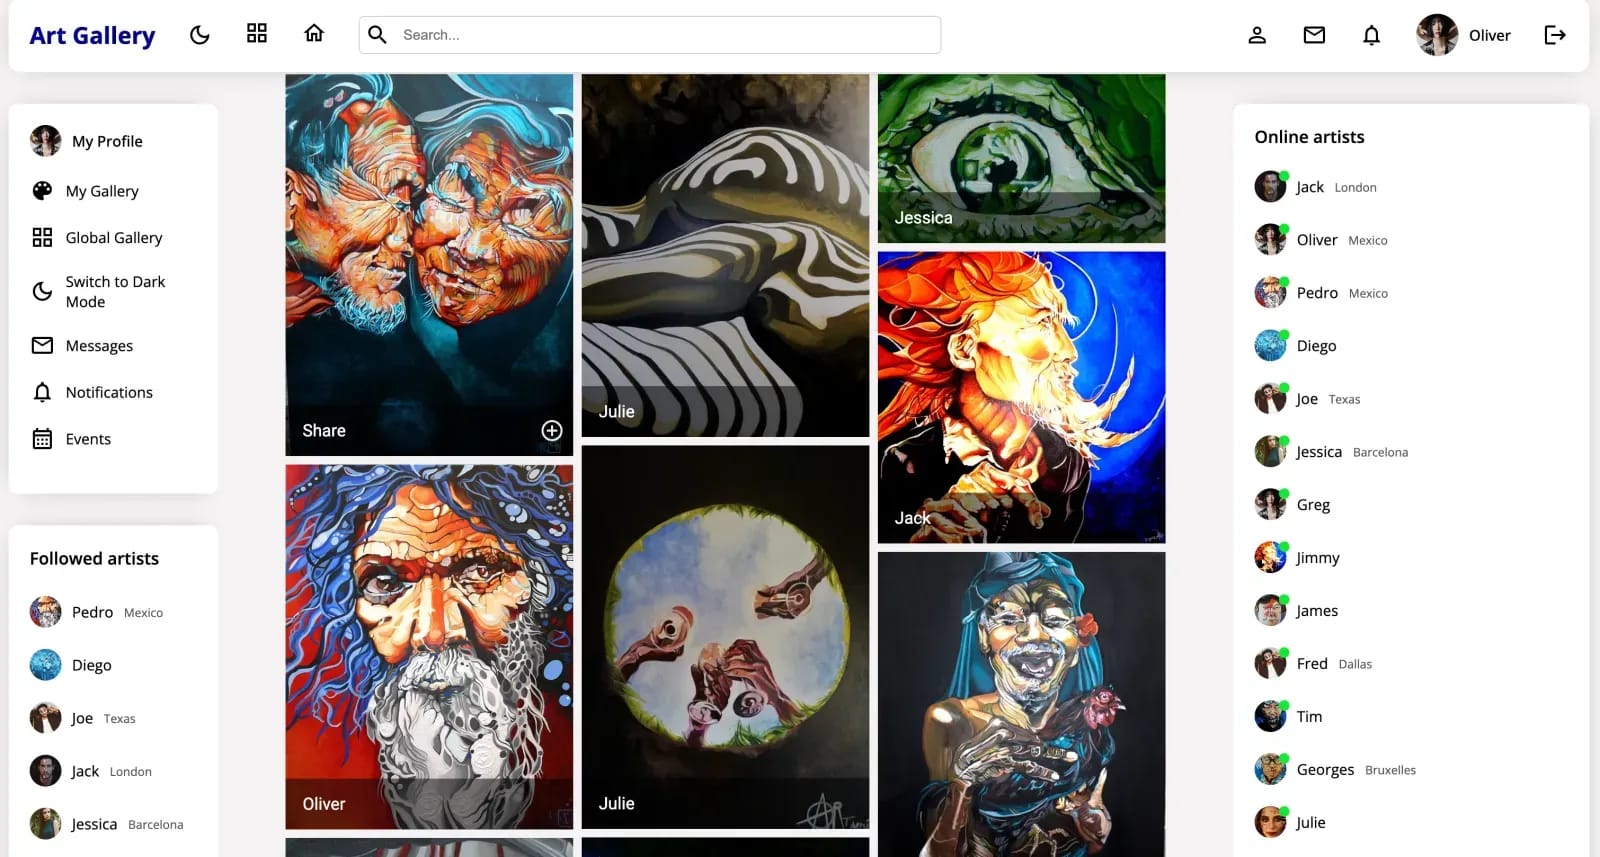This screenshot has width=1600, height=857.
Task: Click the search magnifier icon
Action: (377, 35)
